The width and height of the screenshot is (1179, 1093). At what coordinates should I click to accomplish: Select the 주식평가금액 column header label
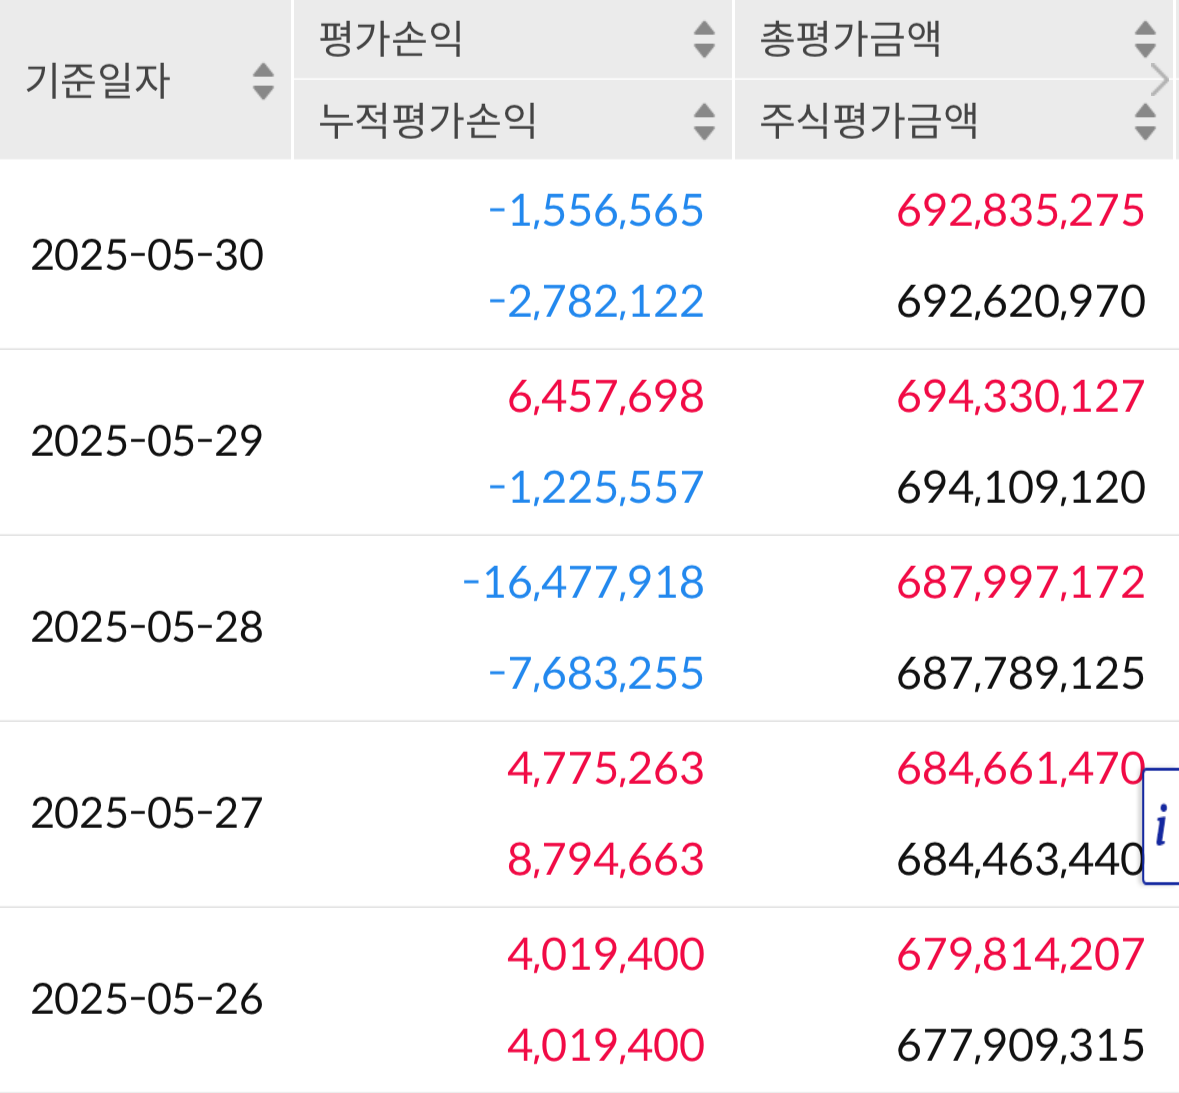[868, 121]
